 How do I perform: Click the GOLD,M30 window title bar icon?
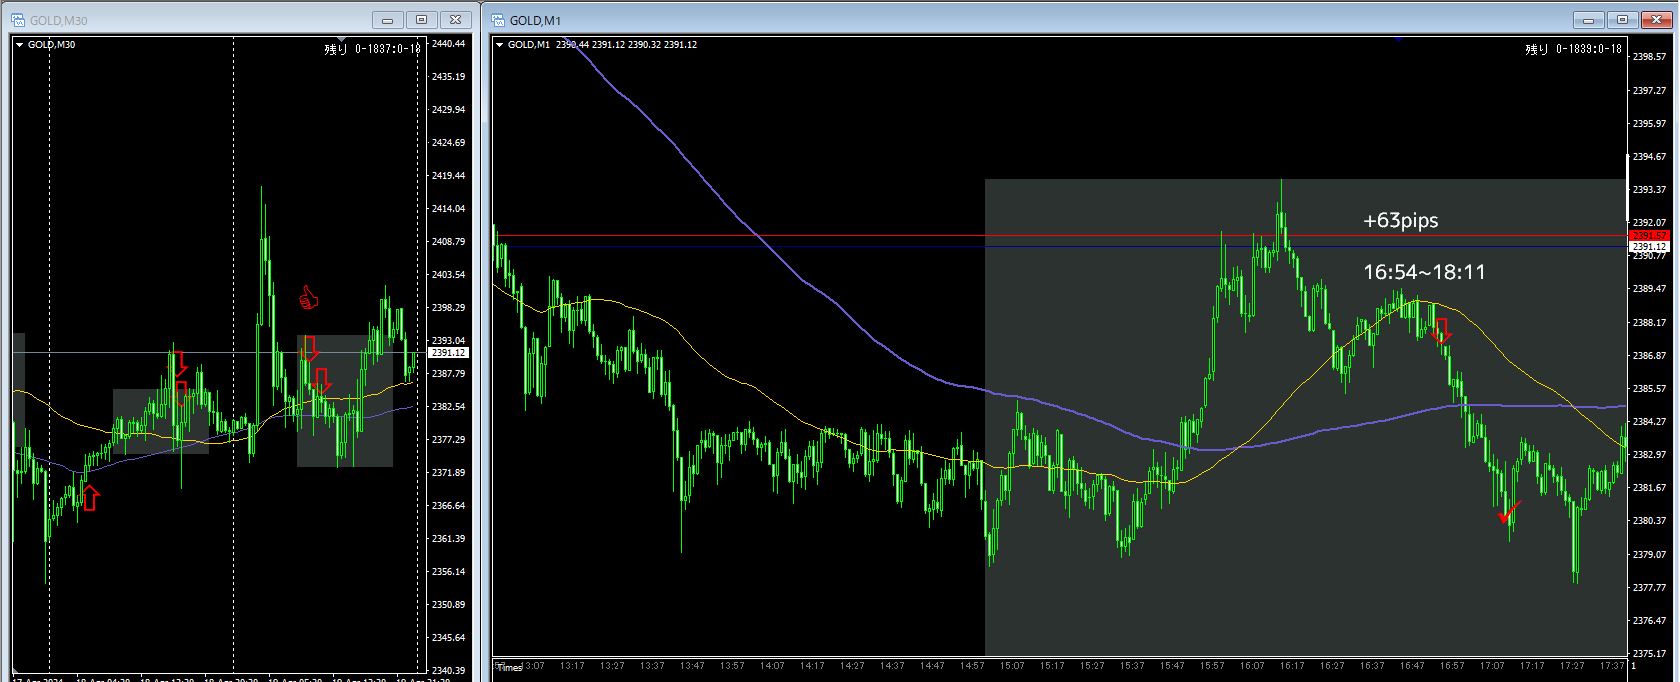click(x=17, y=19)
